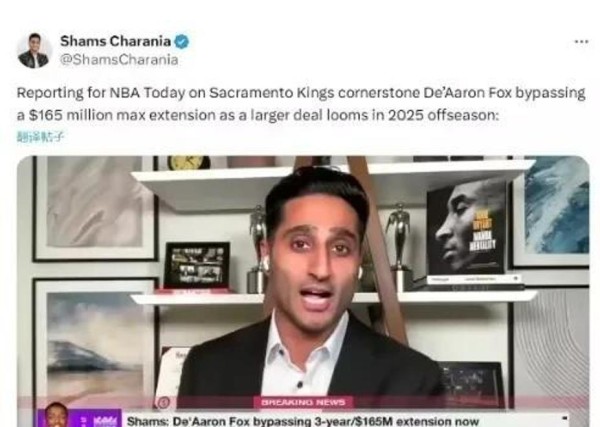The width and height of the screenshot is (600, 427).
Task: Click the BREAKING NEWS banner in video
Action: [303, 402]
